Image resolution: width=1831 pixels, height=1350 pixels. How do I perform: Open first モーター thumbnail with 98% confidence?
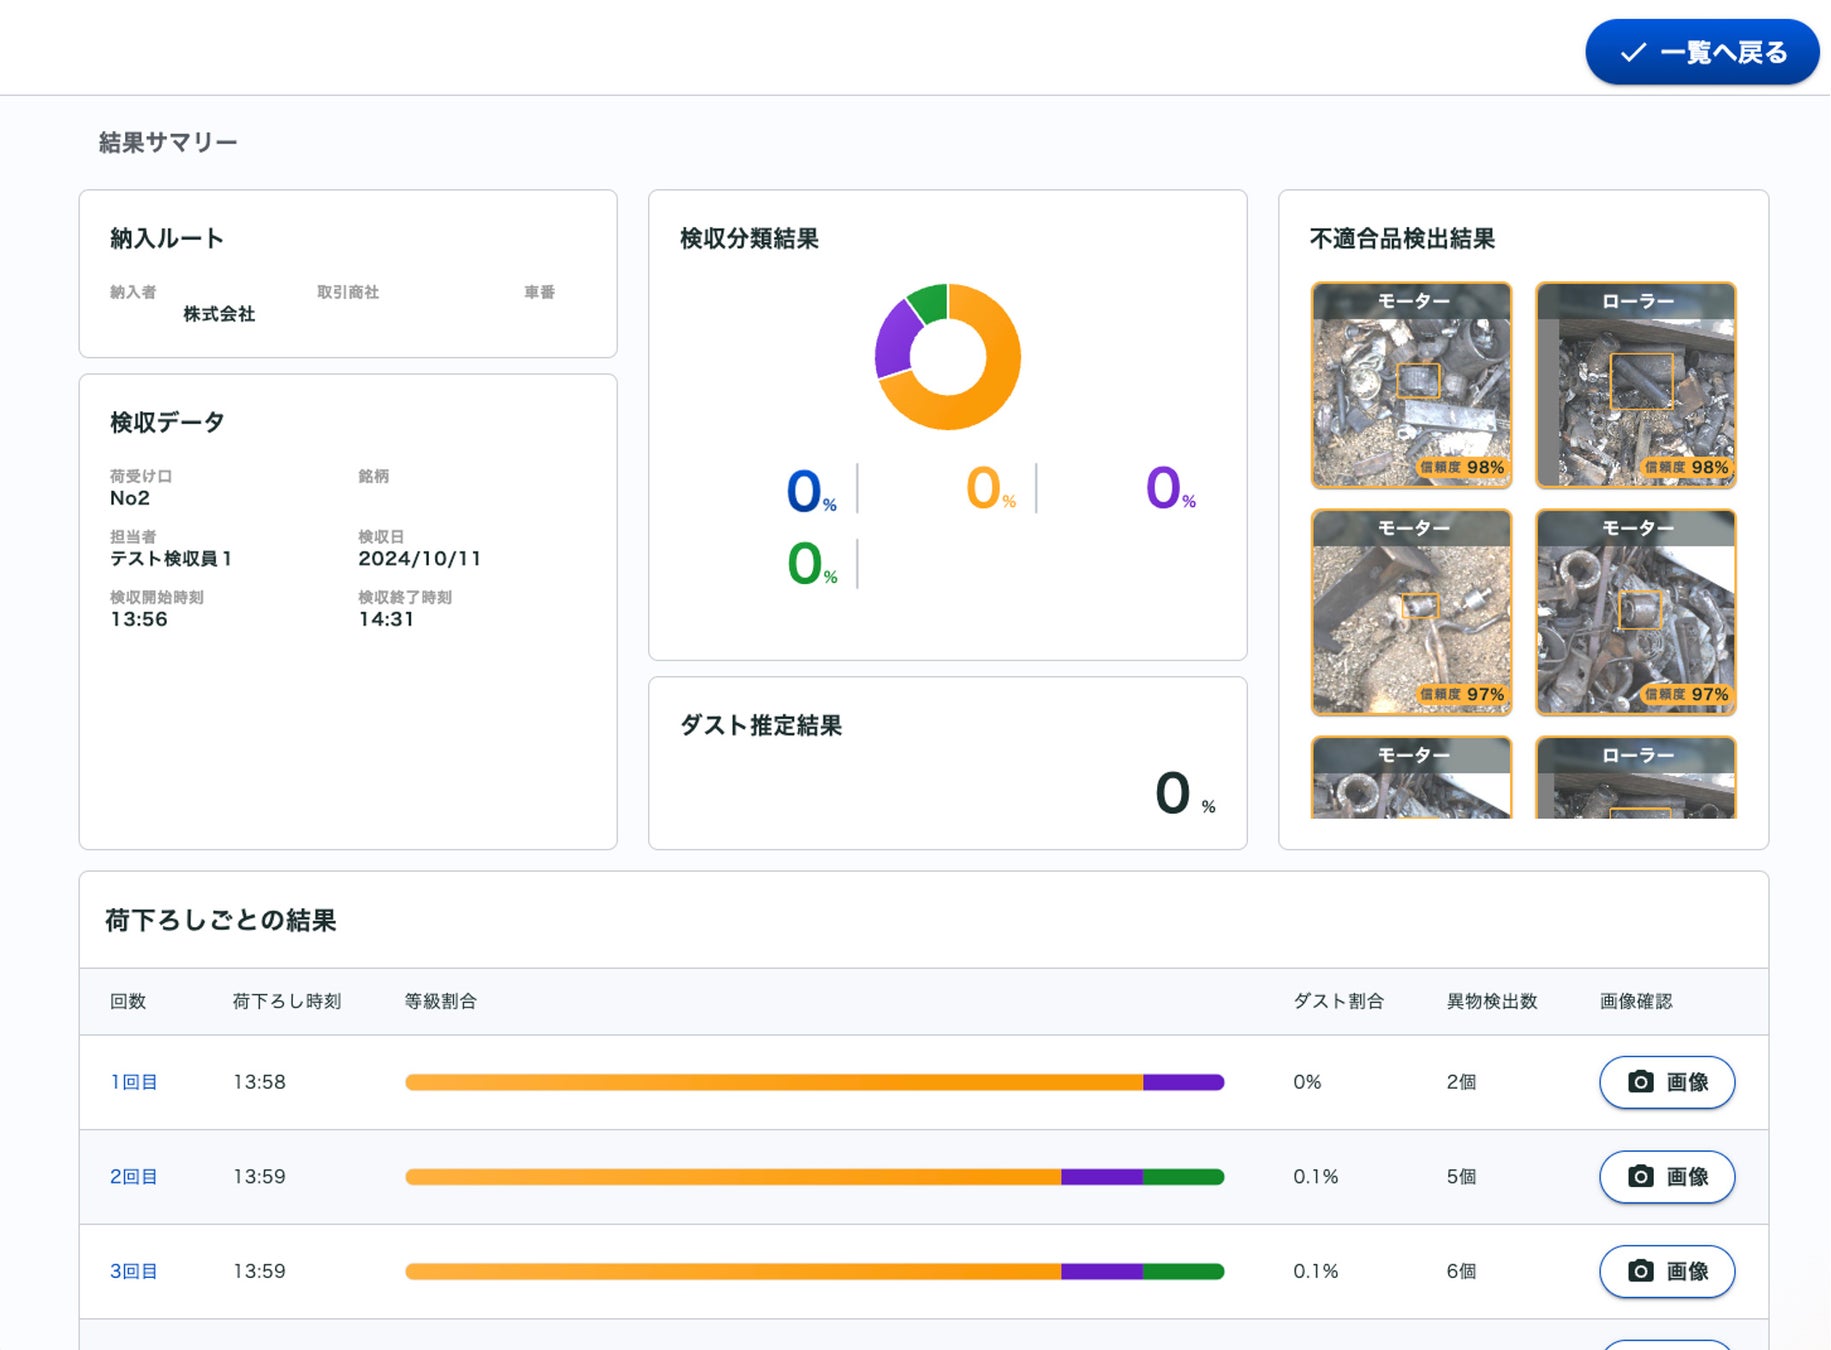pos(1411,386)
